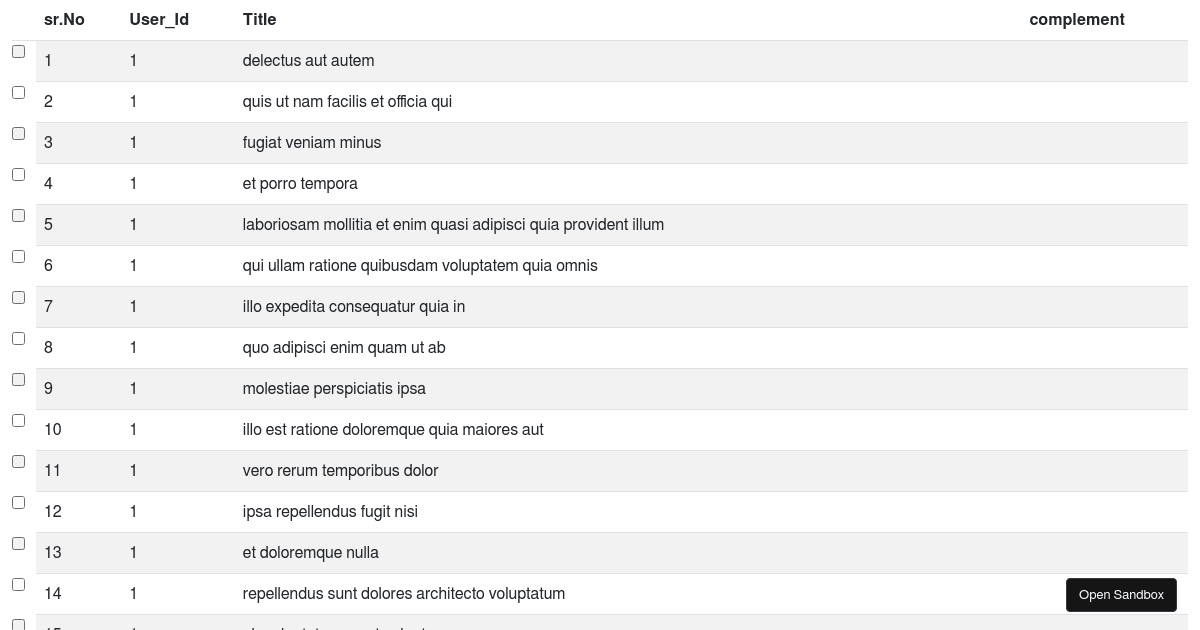
Task: Select the checkbox next to 'vero rerum temporibus dolor'
Action: click(x=18, y=461)
